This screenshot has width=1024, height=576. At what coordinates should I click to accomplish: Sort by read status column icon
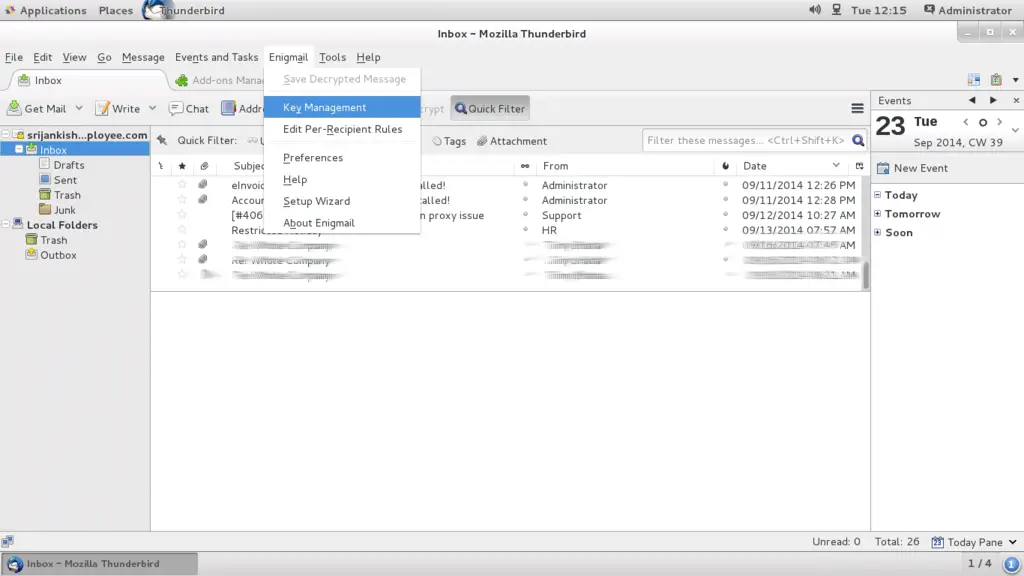pos(525,166)
